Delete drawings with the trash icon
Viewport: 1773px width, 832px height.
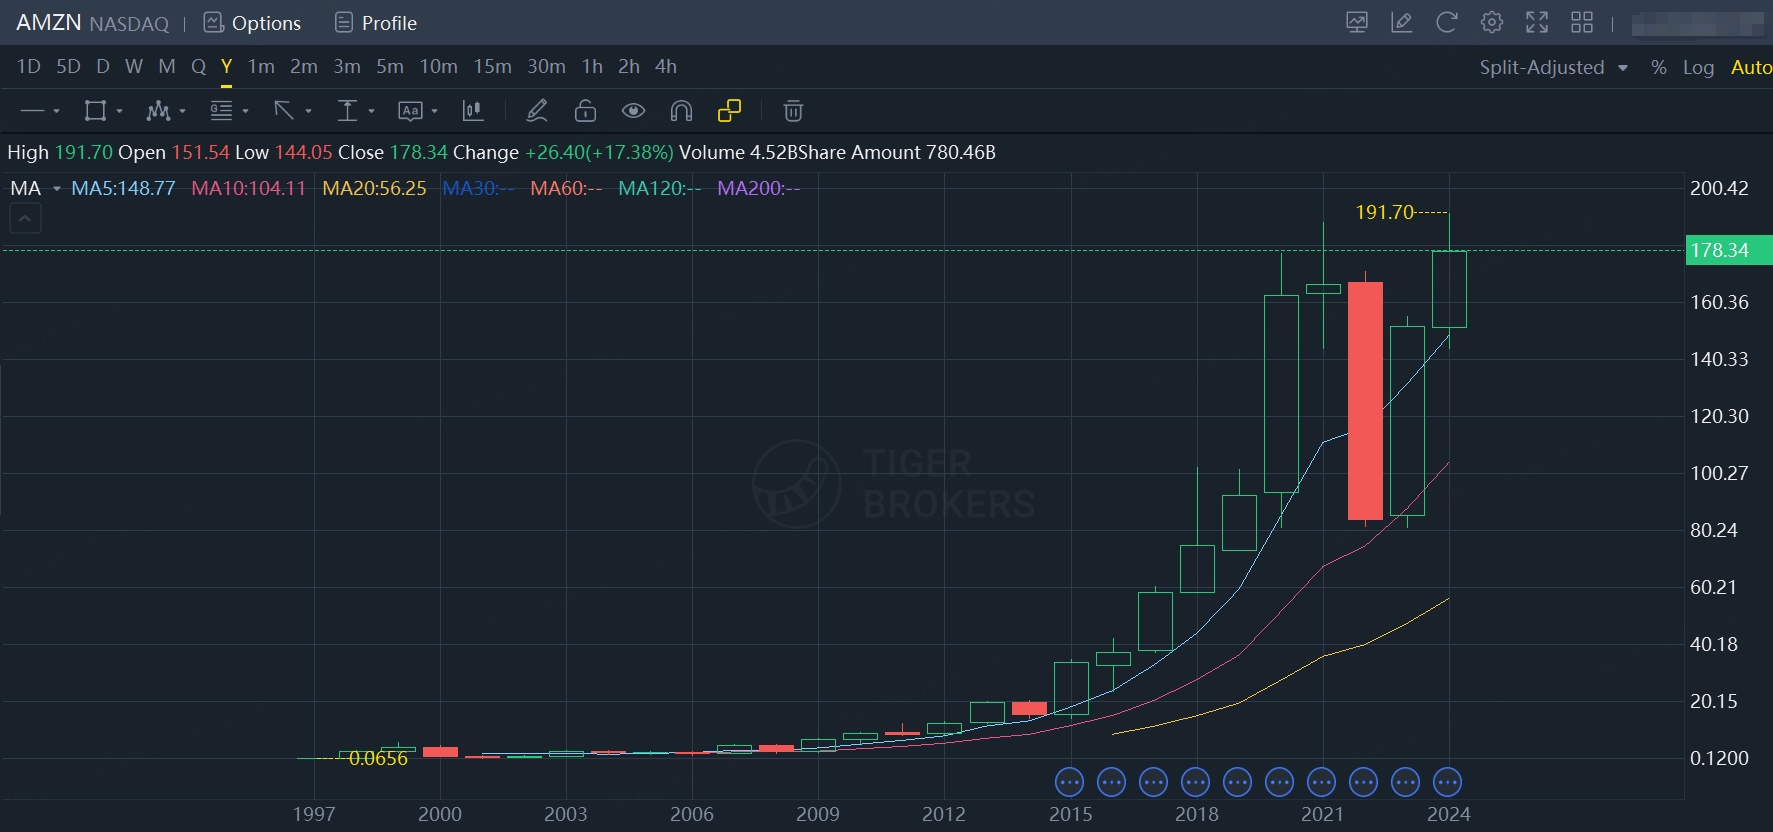(793, 111)
